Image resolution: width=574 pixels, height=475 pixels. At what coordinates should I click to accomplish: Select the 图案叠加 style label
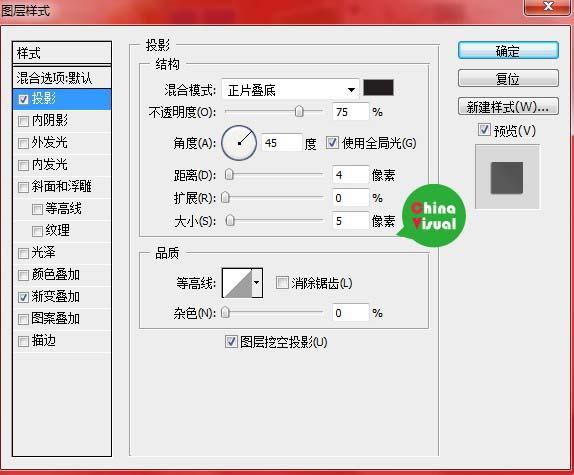coord(56,319)
